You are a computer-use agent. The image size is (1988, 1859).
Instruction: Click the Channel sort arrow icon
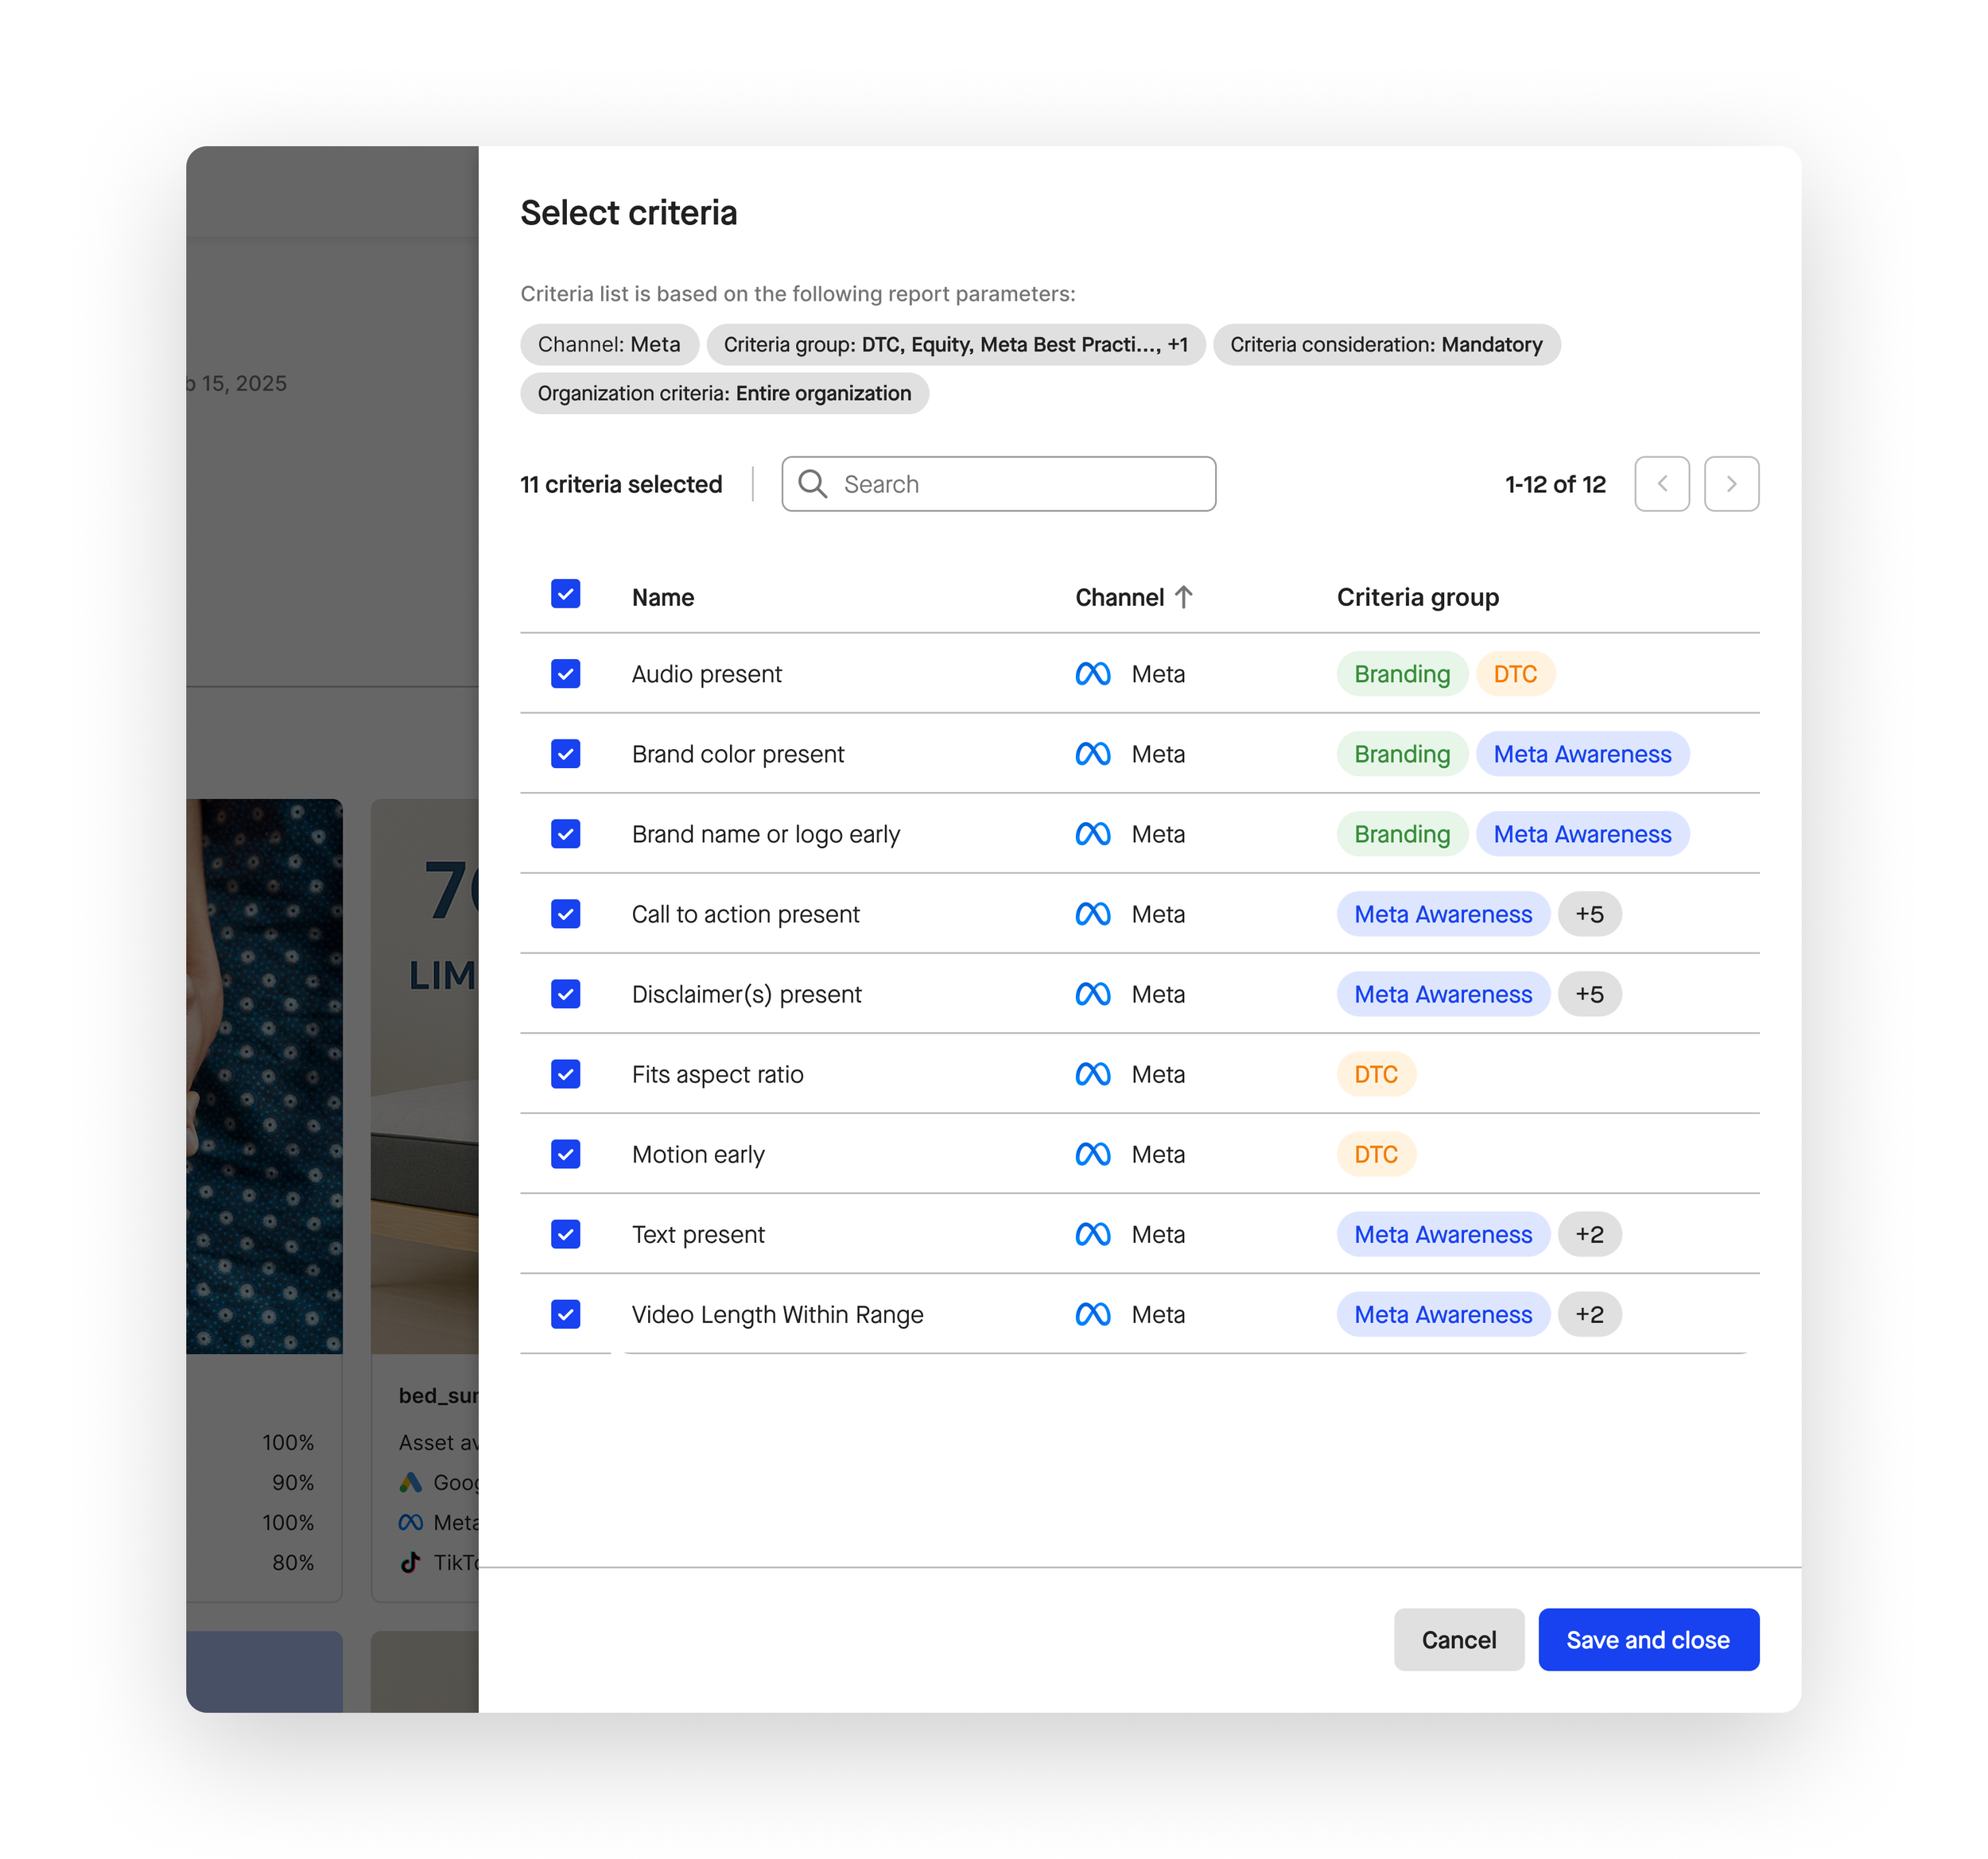point(1184,597)
